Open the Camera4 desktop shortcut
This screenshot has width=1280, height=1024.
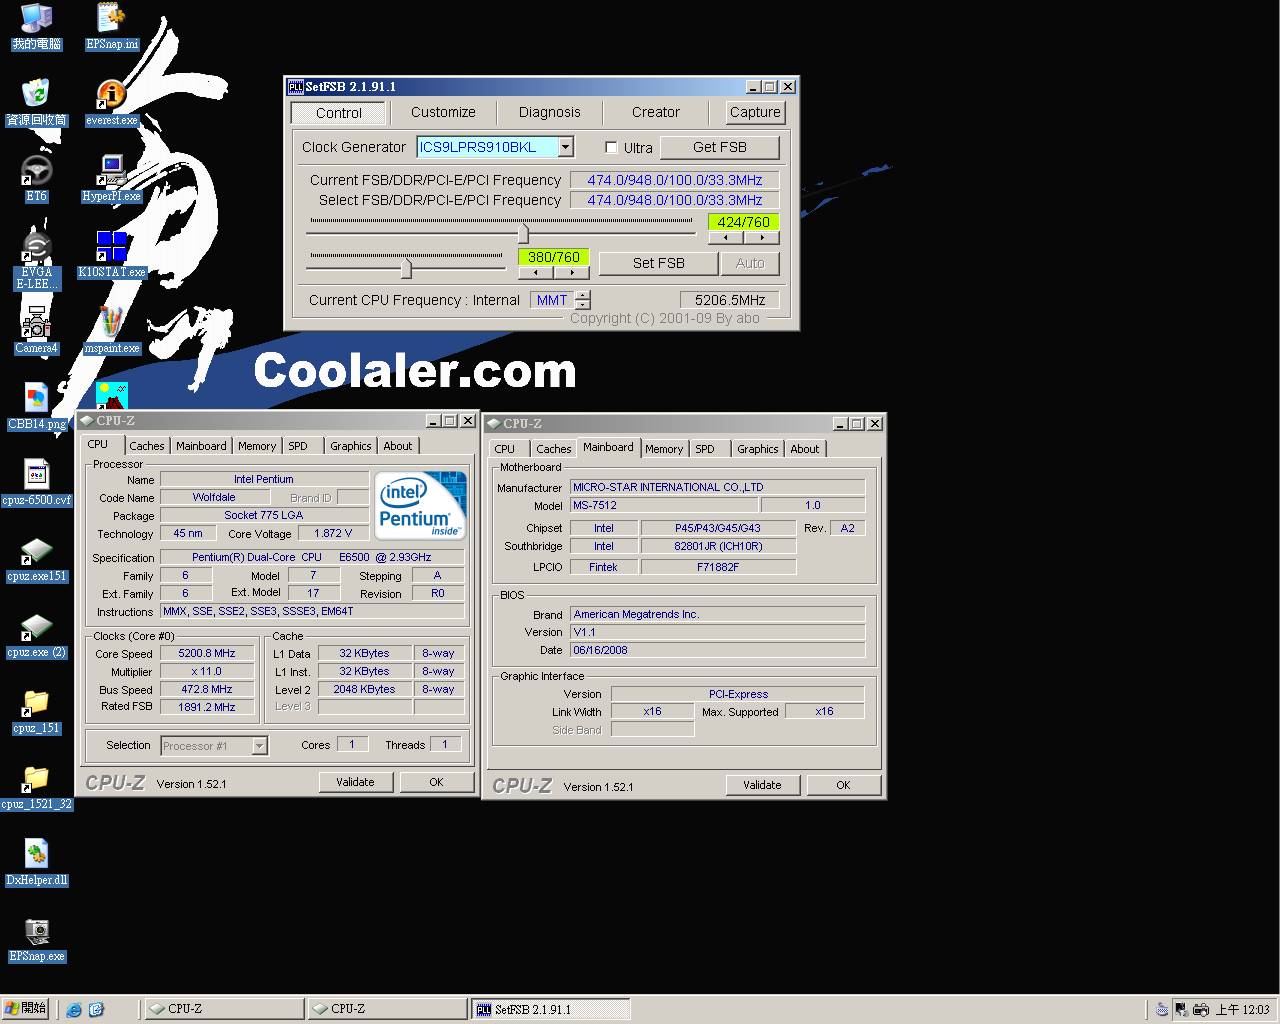click(37, 331)
